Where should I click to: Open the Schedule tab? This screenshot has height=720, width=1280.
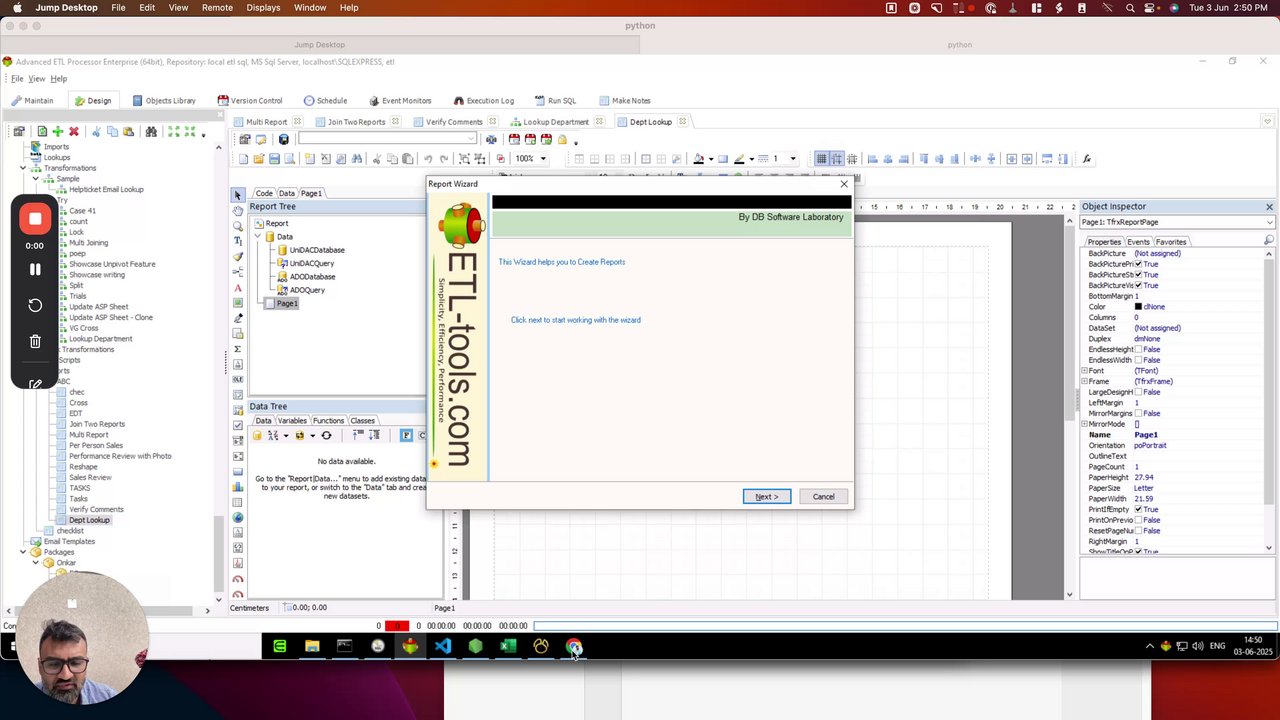(326, 101)
